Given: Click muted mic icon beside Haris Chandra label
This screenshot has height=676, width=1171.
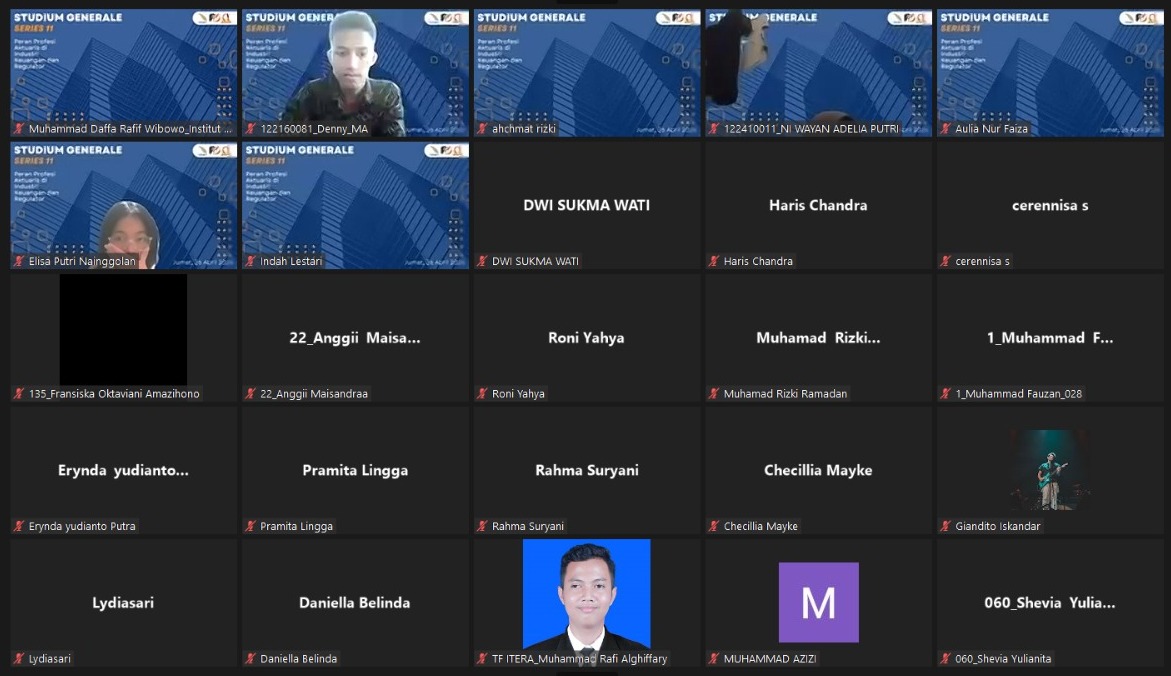Looking at the screenshot, I should pyautogui.click(x=714, y=261).
